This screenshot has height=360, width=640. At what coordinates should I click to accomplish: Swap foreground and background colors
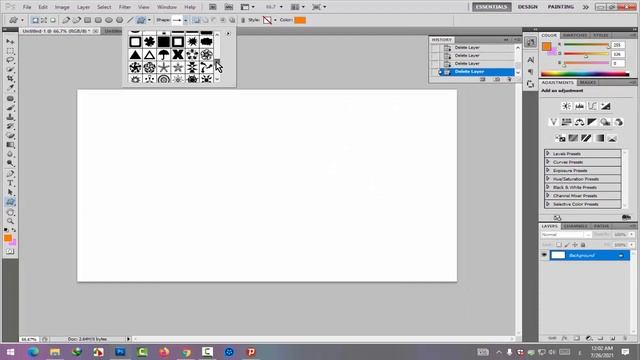tap(13, 230)
